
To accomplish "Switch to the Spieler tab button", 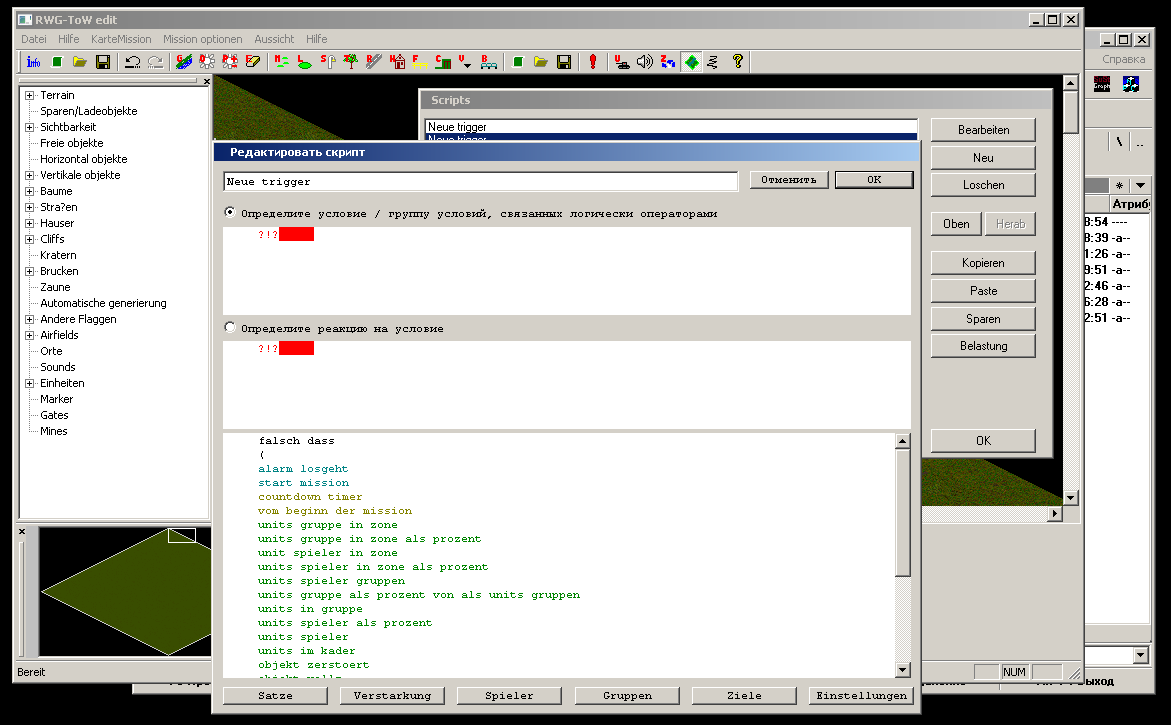I will (x=509, y=695).
